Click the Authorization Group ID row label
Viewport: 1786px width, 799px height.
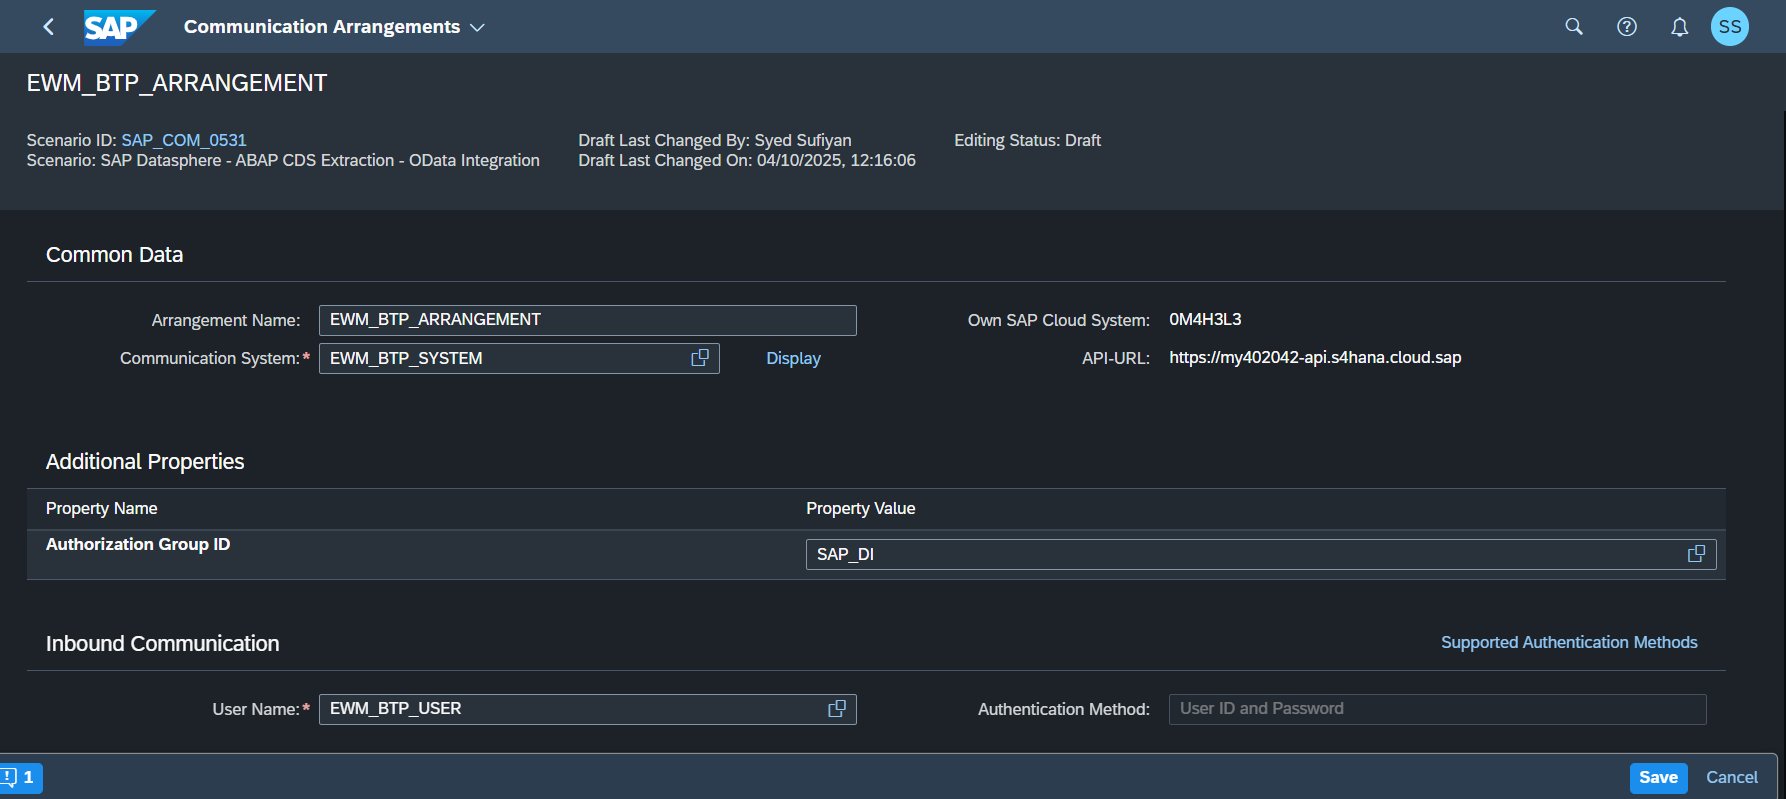coord(138,544)
